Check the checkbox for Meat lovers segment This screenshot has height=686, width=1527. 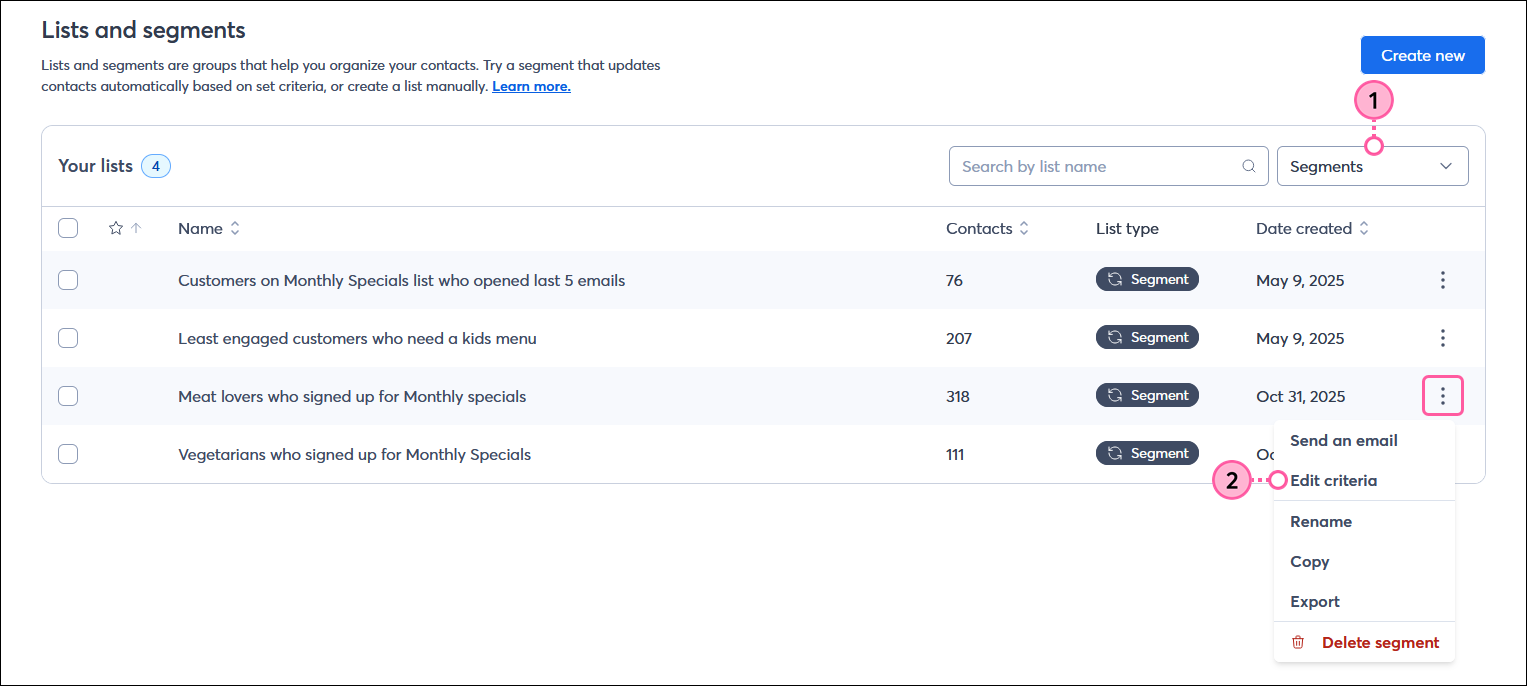tap(67, 395)
